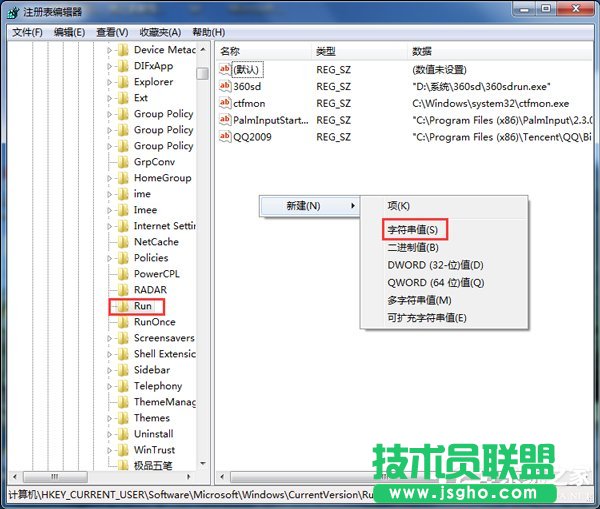Screen dimensions: 600x509
Task: Expand the Telephony tree node
Action: tap(109, 387)
